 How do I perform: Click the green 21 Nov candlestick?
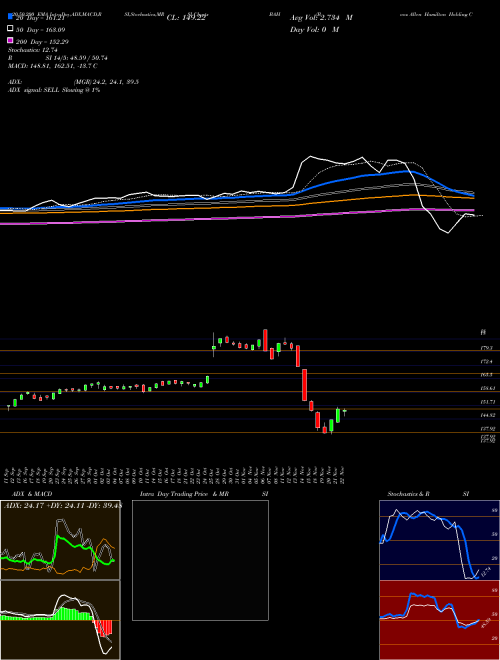pos(338,415)
